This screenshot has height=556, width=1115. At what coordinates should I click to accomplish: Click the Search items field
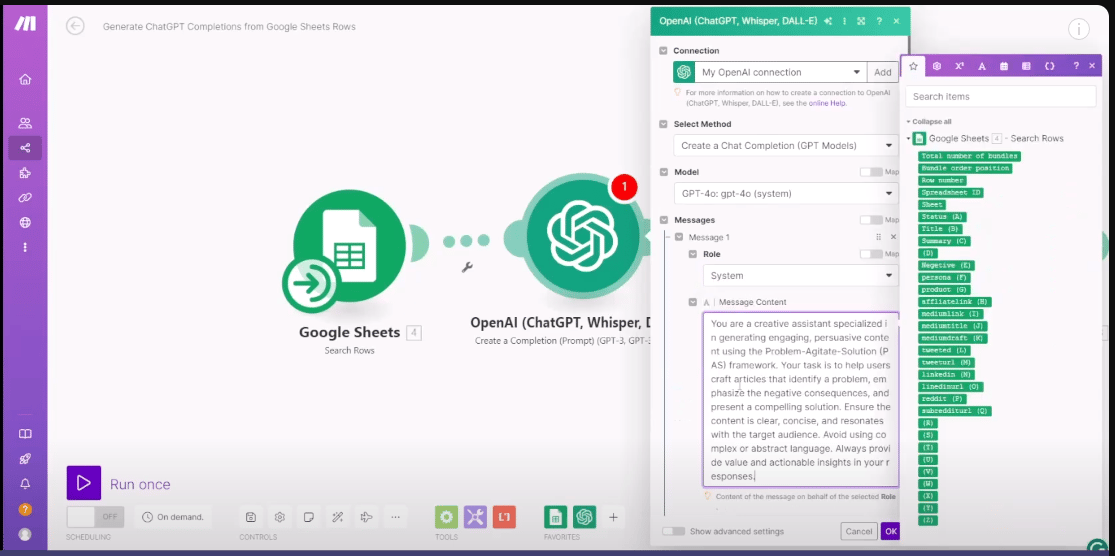point(1001,96)
